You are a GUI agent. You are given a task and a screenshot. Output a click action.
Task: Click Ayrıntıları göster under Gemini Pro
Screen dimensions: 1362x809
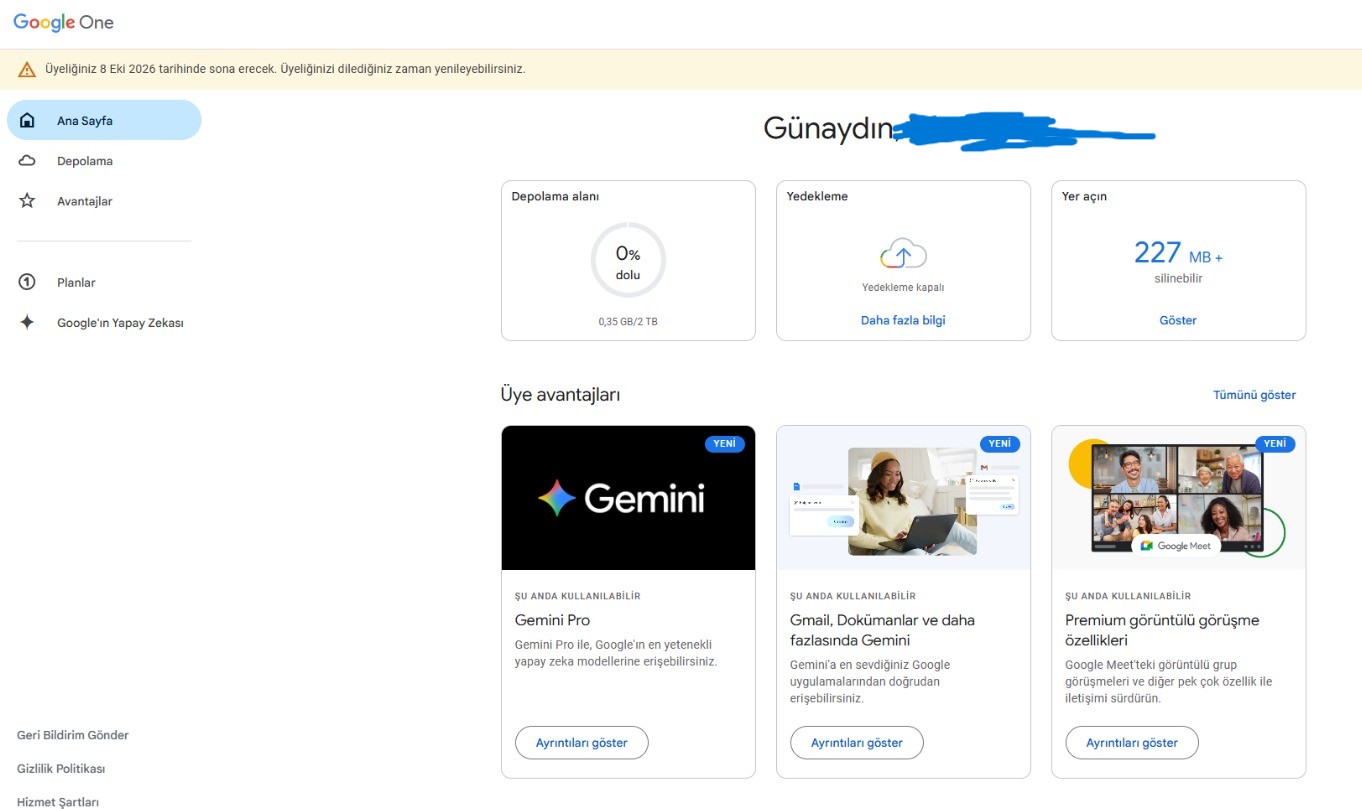[582, 743]
